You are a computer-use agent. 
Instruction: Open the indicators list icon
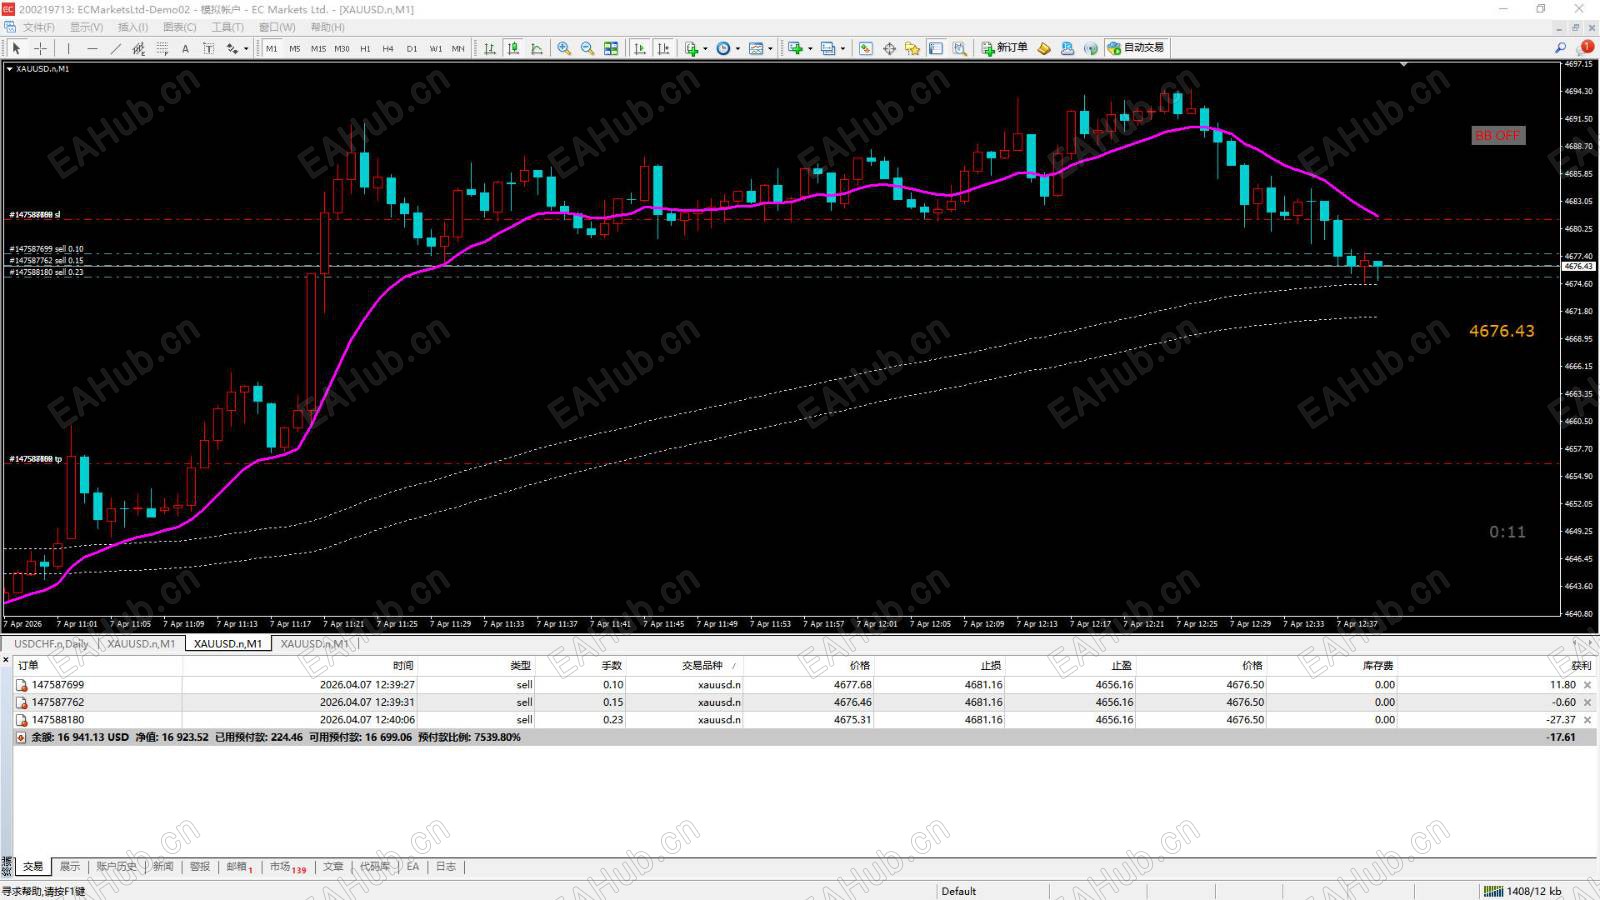(691, 48)
